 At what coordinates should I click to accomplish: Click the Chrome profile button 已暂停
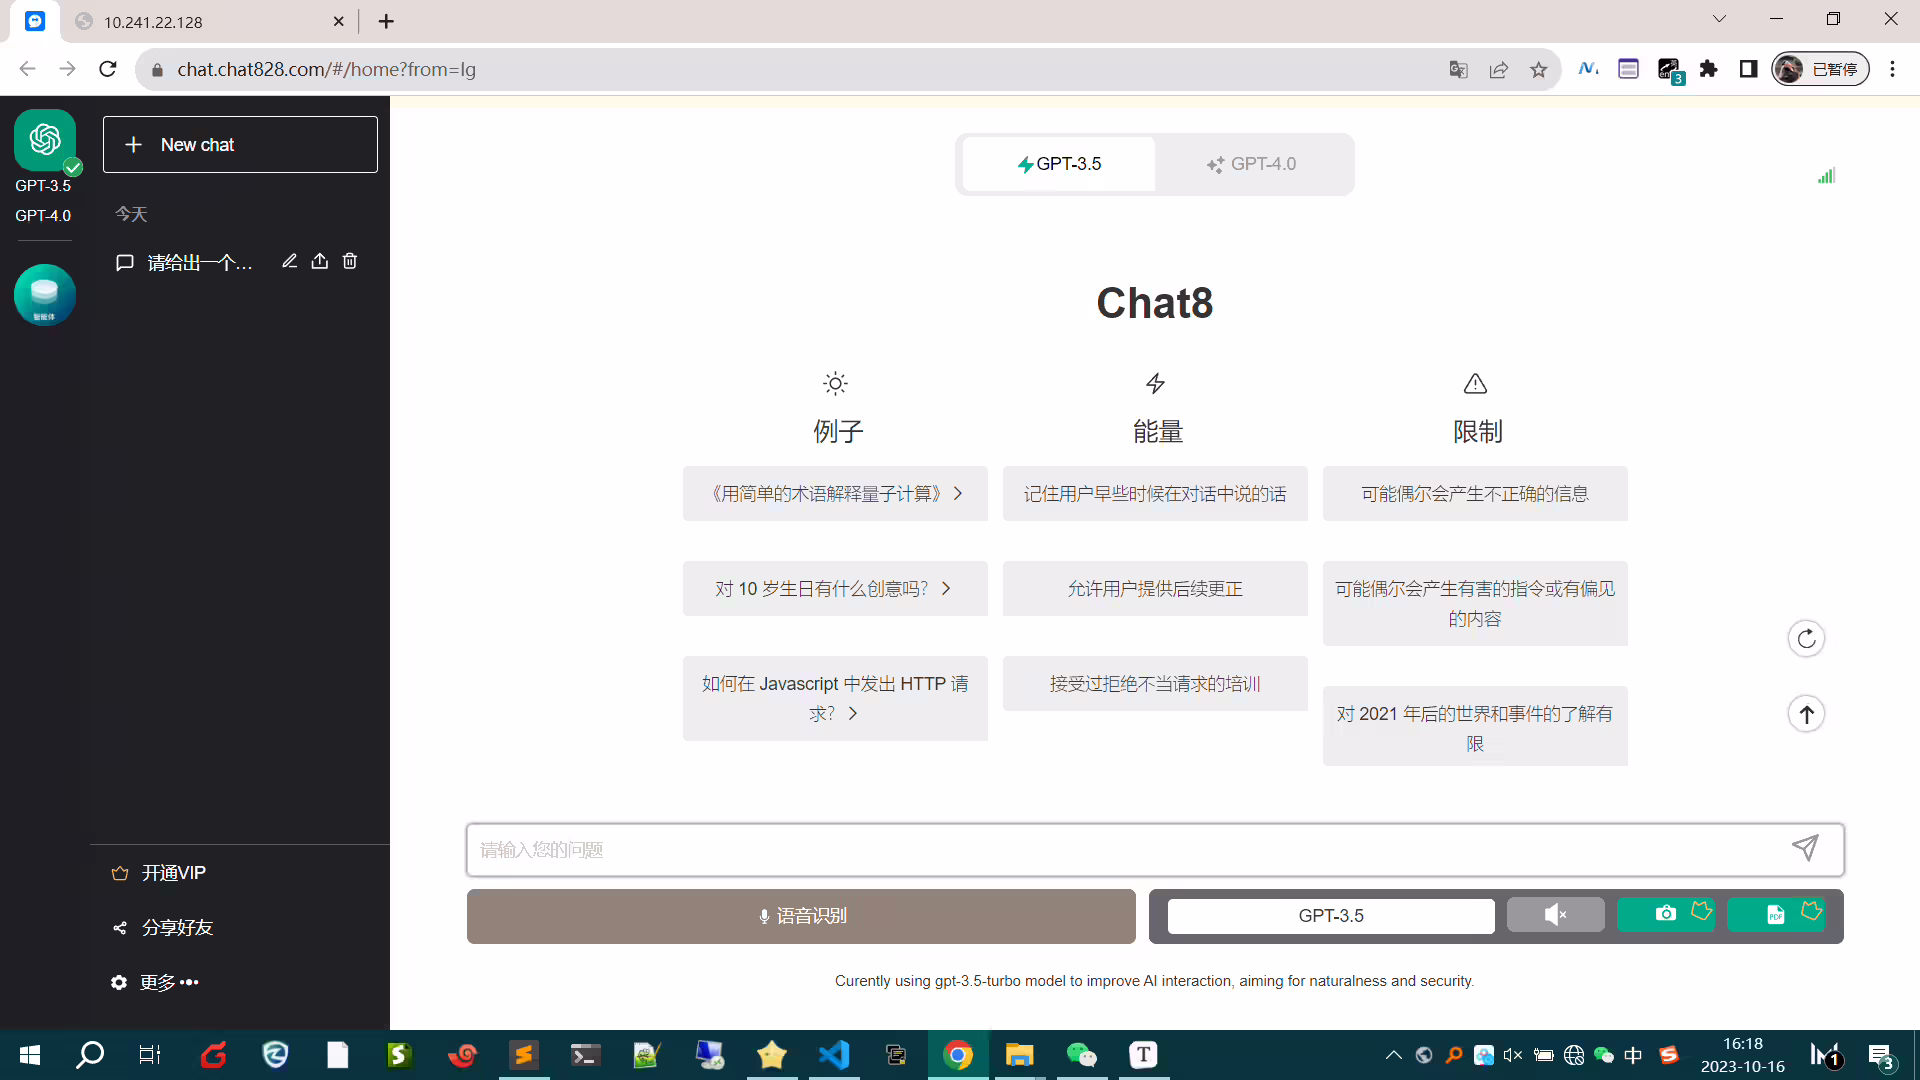tap(1820, 69)
